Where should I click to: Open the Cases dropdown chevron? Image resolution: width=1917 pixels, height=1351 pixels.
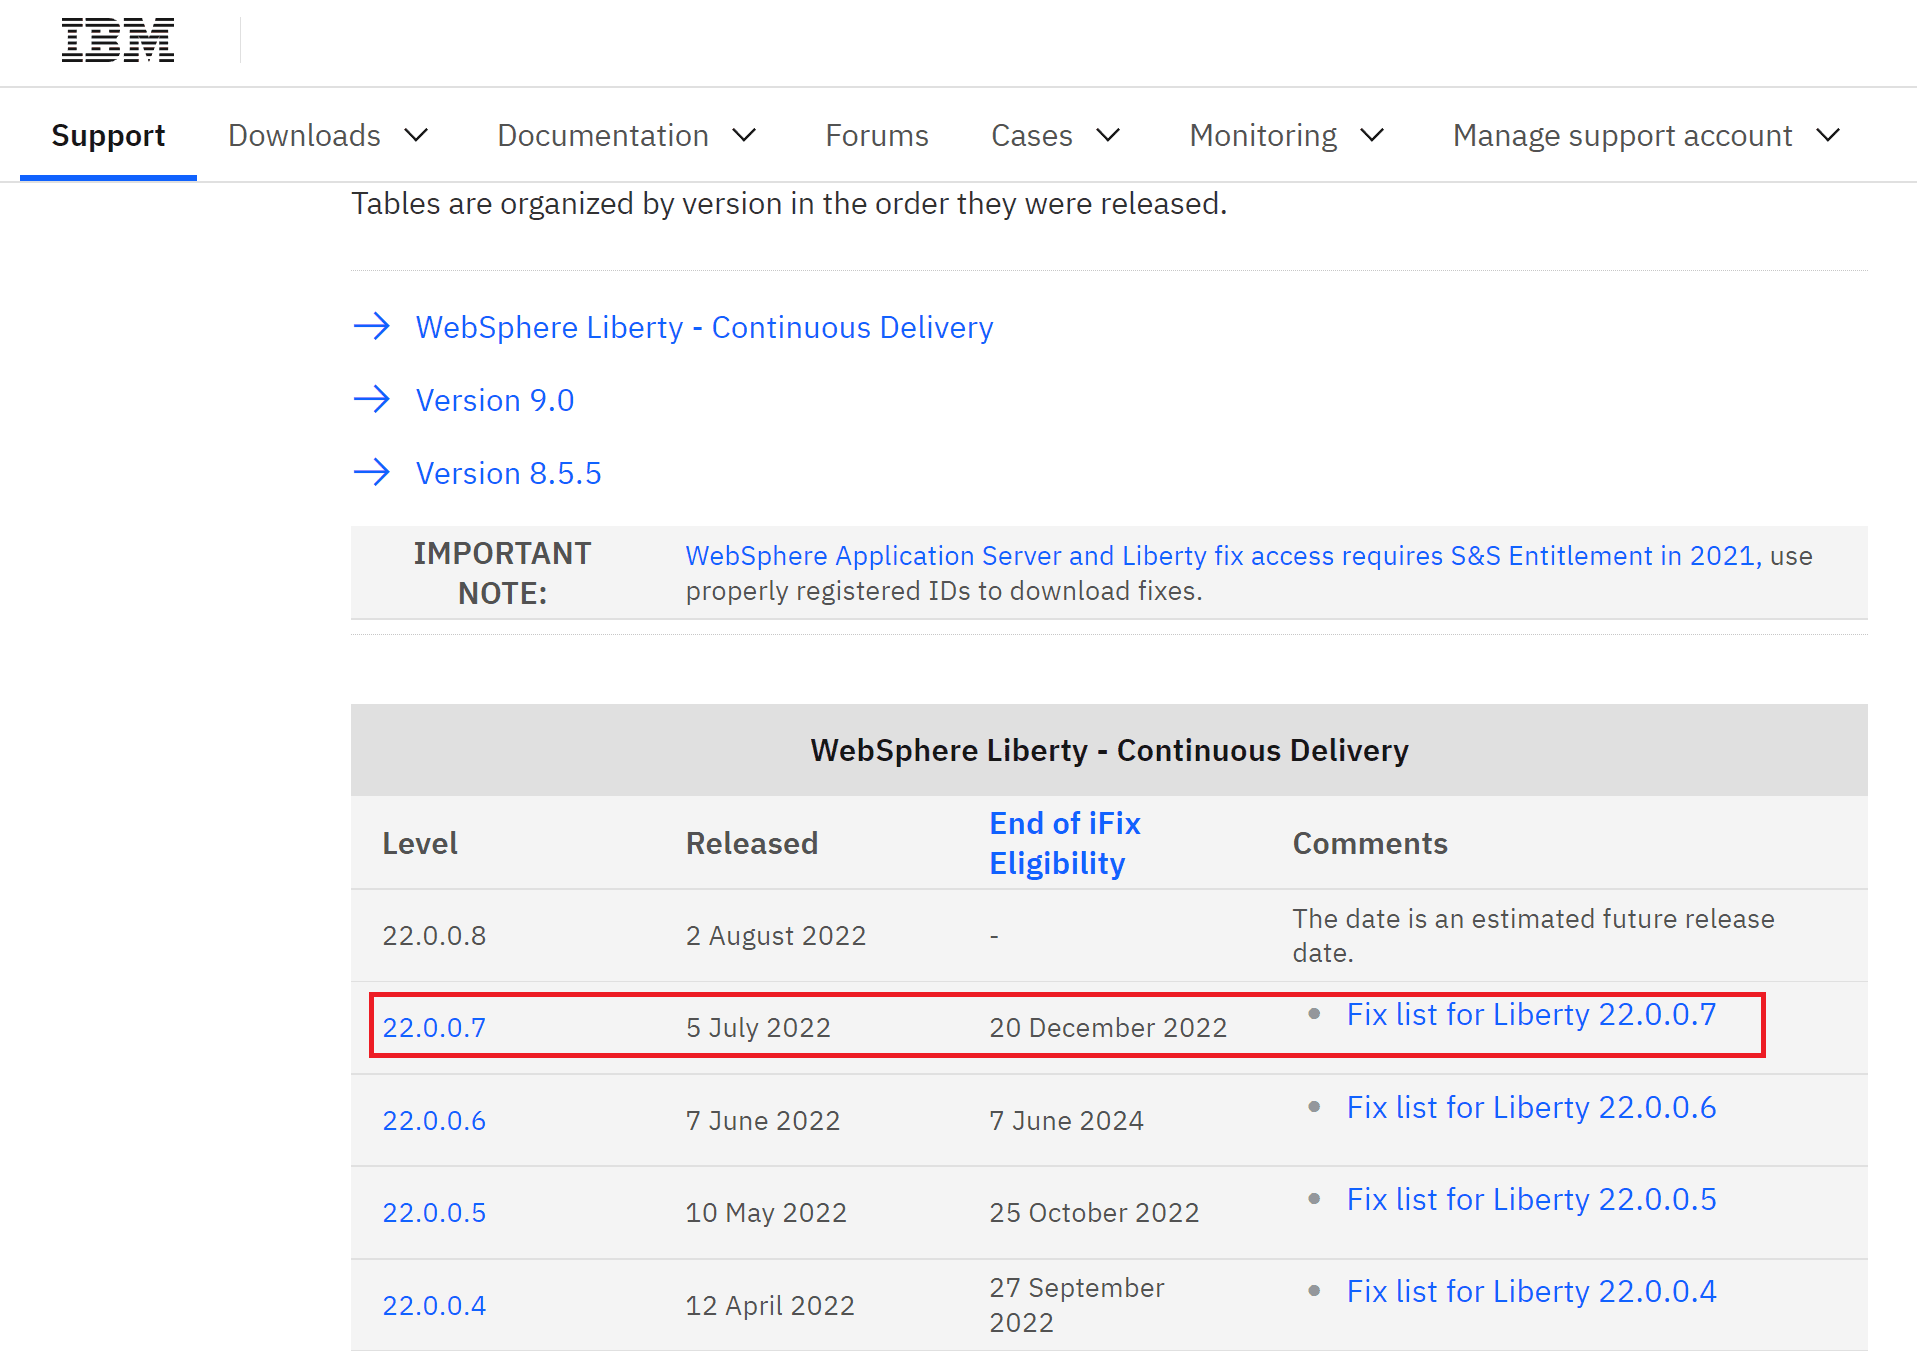(x=1108, y=135)
